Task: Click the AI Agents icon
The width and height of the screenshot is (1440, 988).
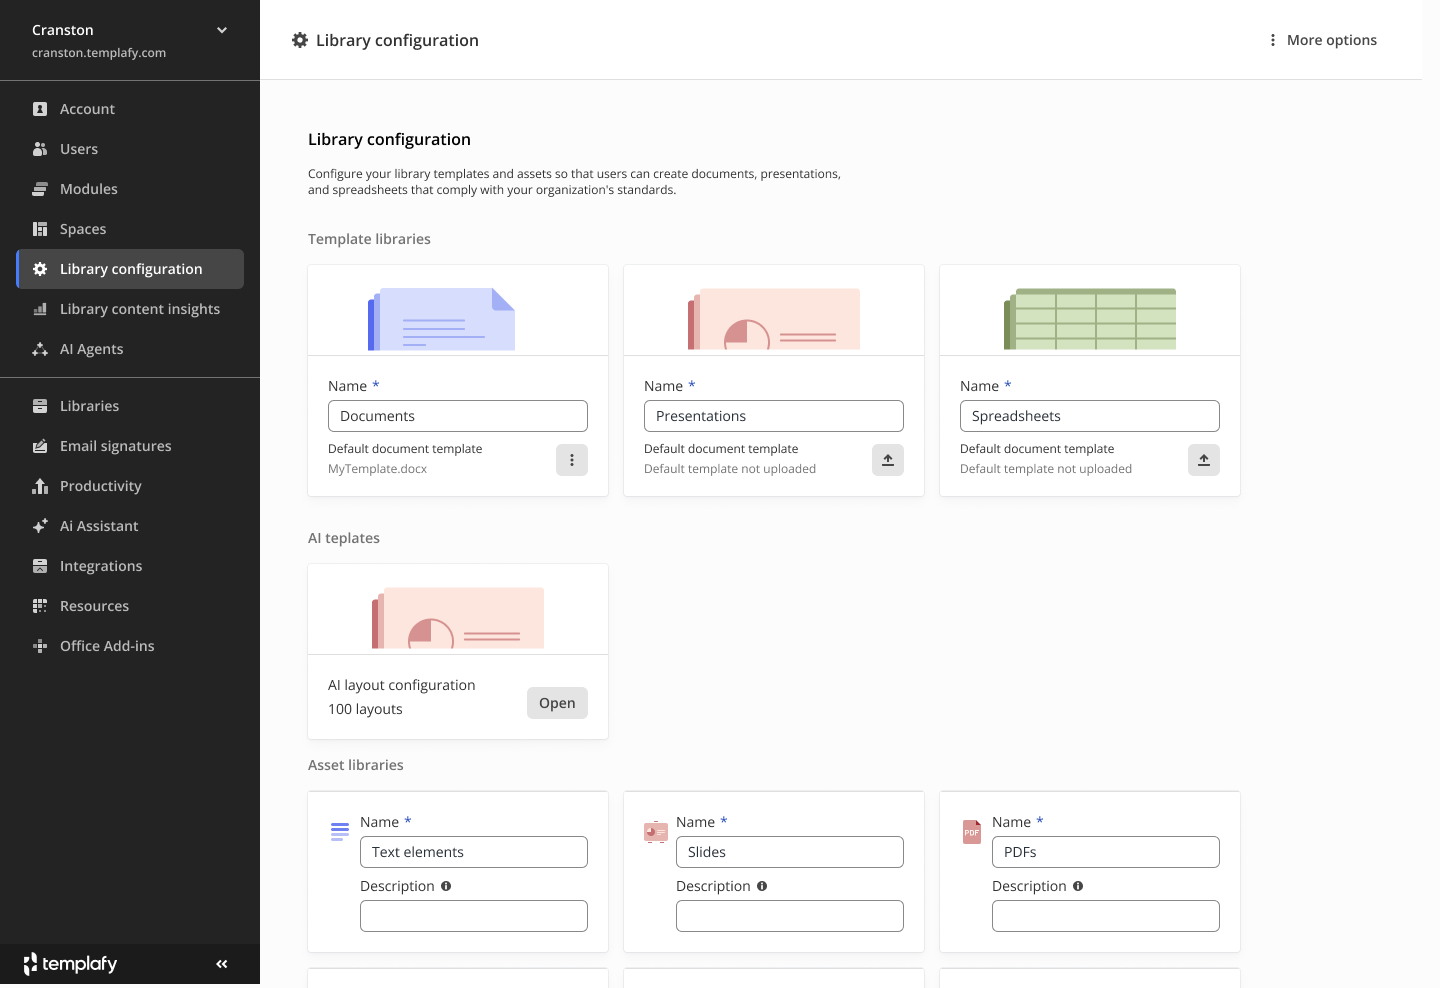Action: [40, 349]
